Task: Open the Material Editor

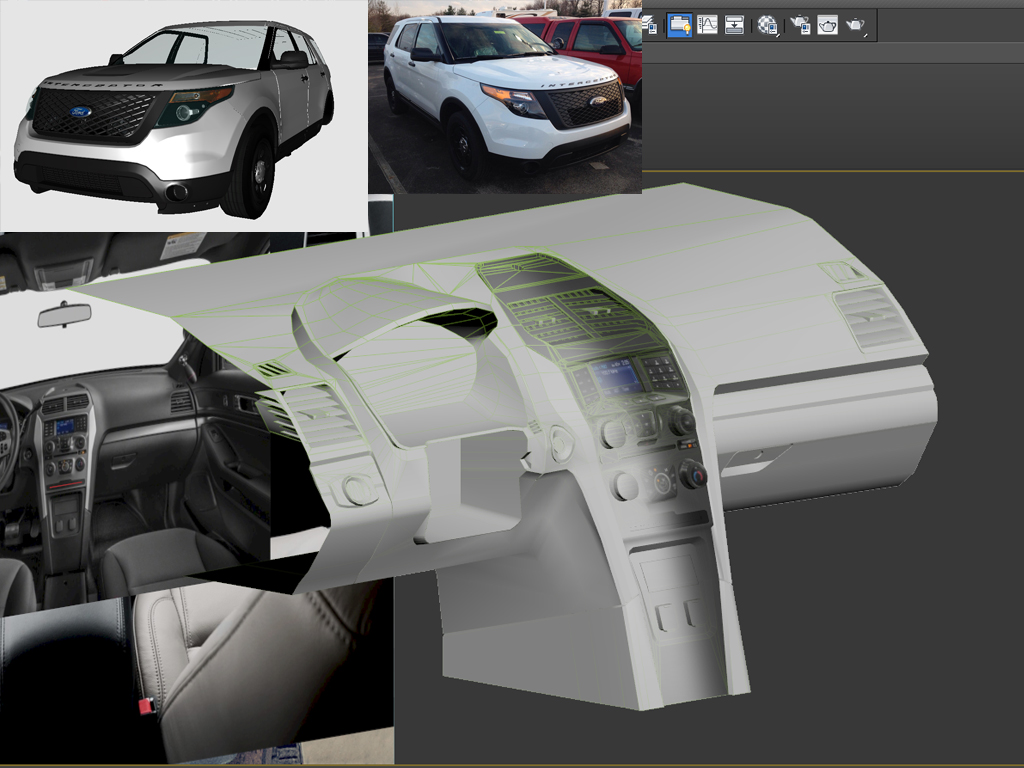Action: tap(767, 25)
